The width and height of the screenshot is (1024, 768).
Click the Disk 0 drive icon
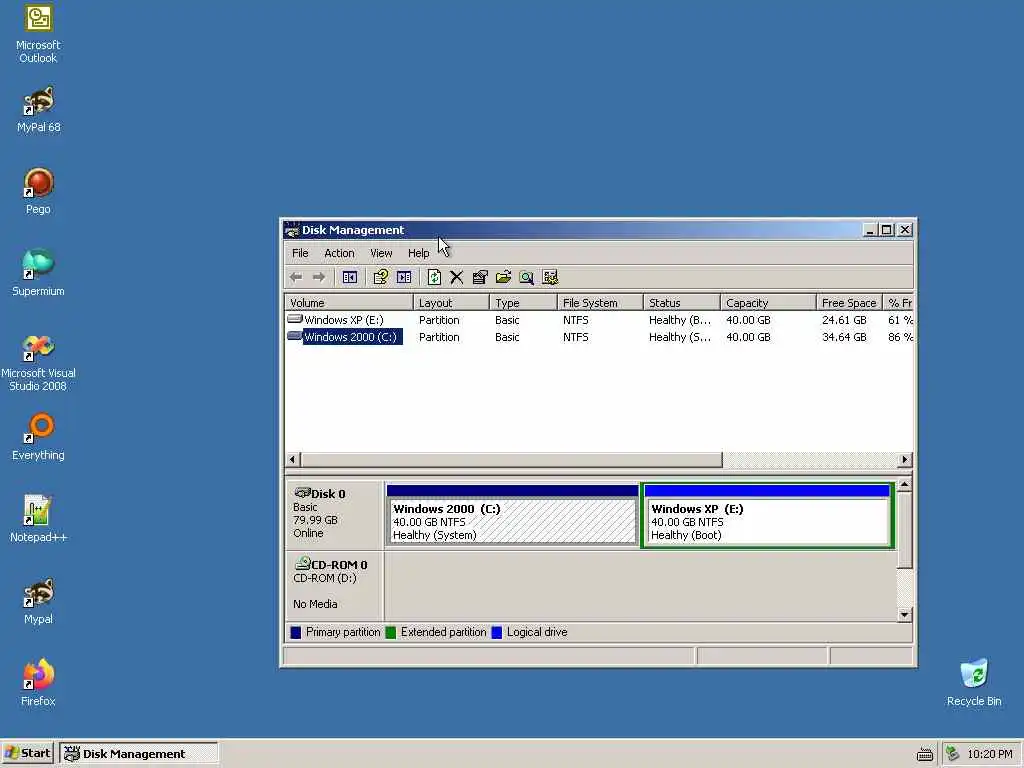(302, 492)
